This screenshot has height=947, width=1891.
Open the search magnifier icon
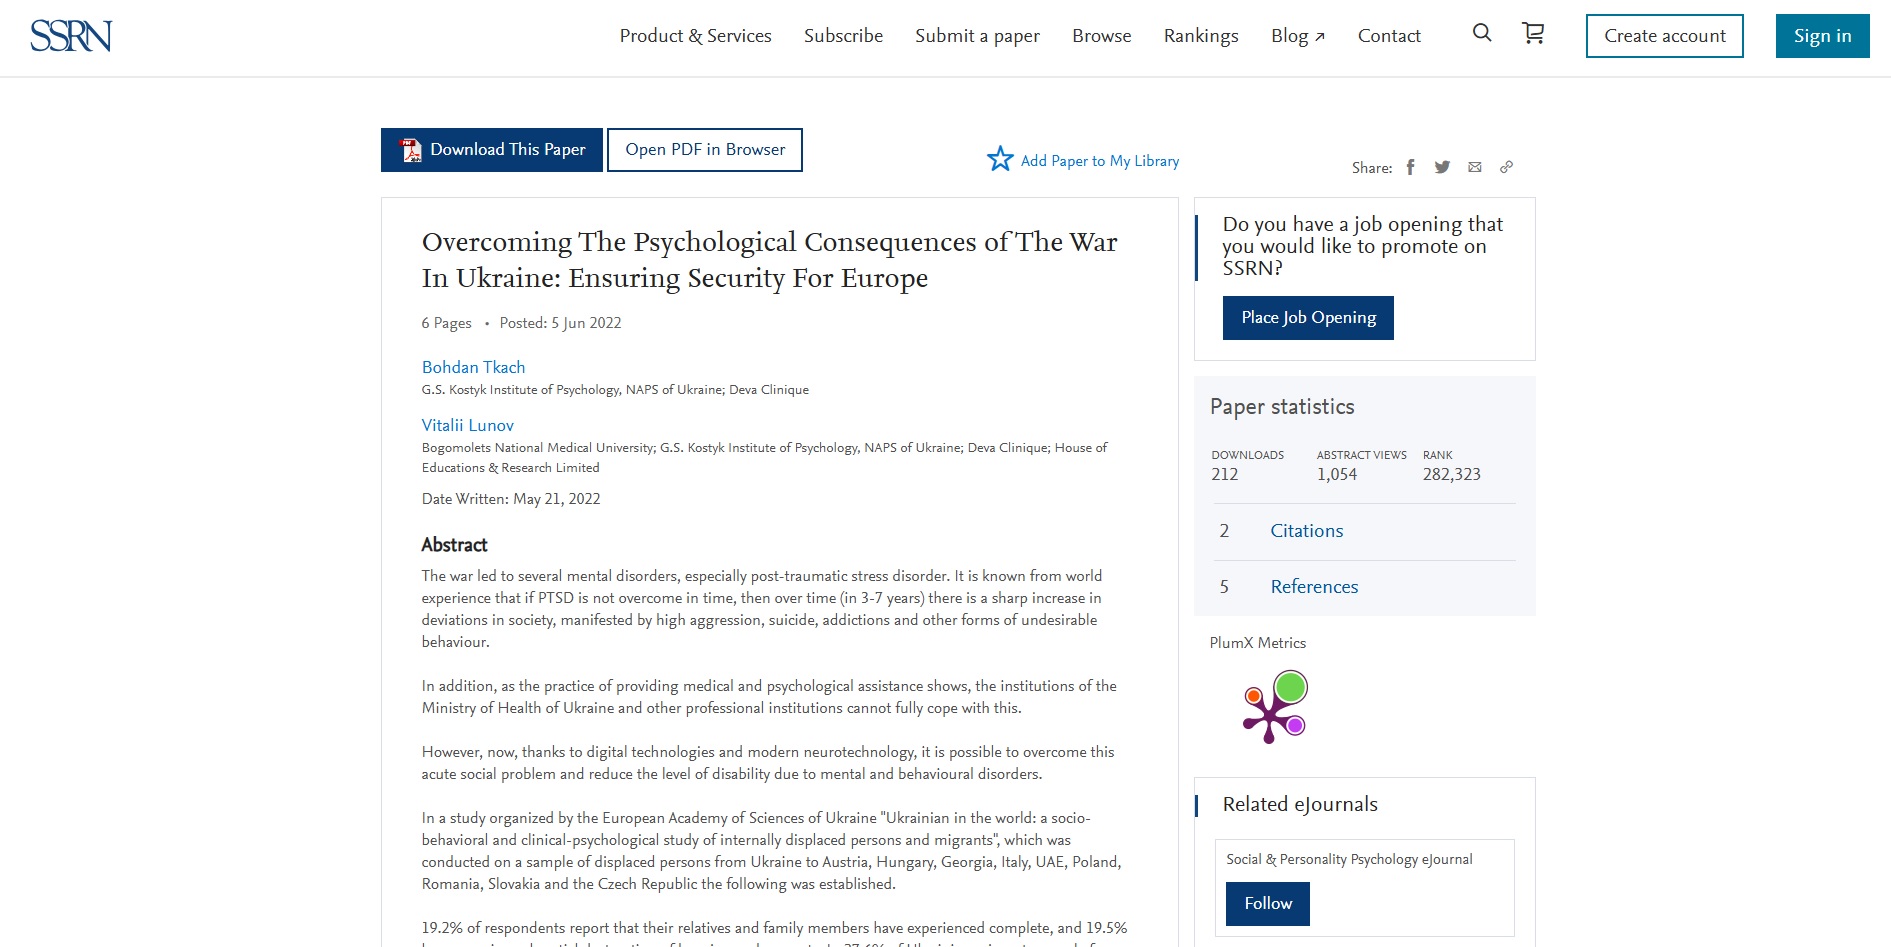coord(1482,33)
